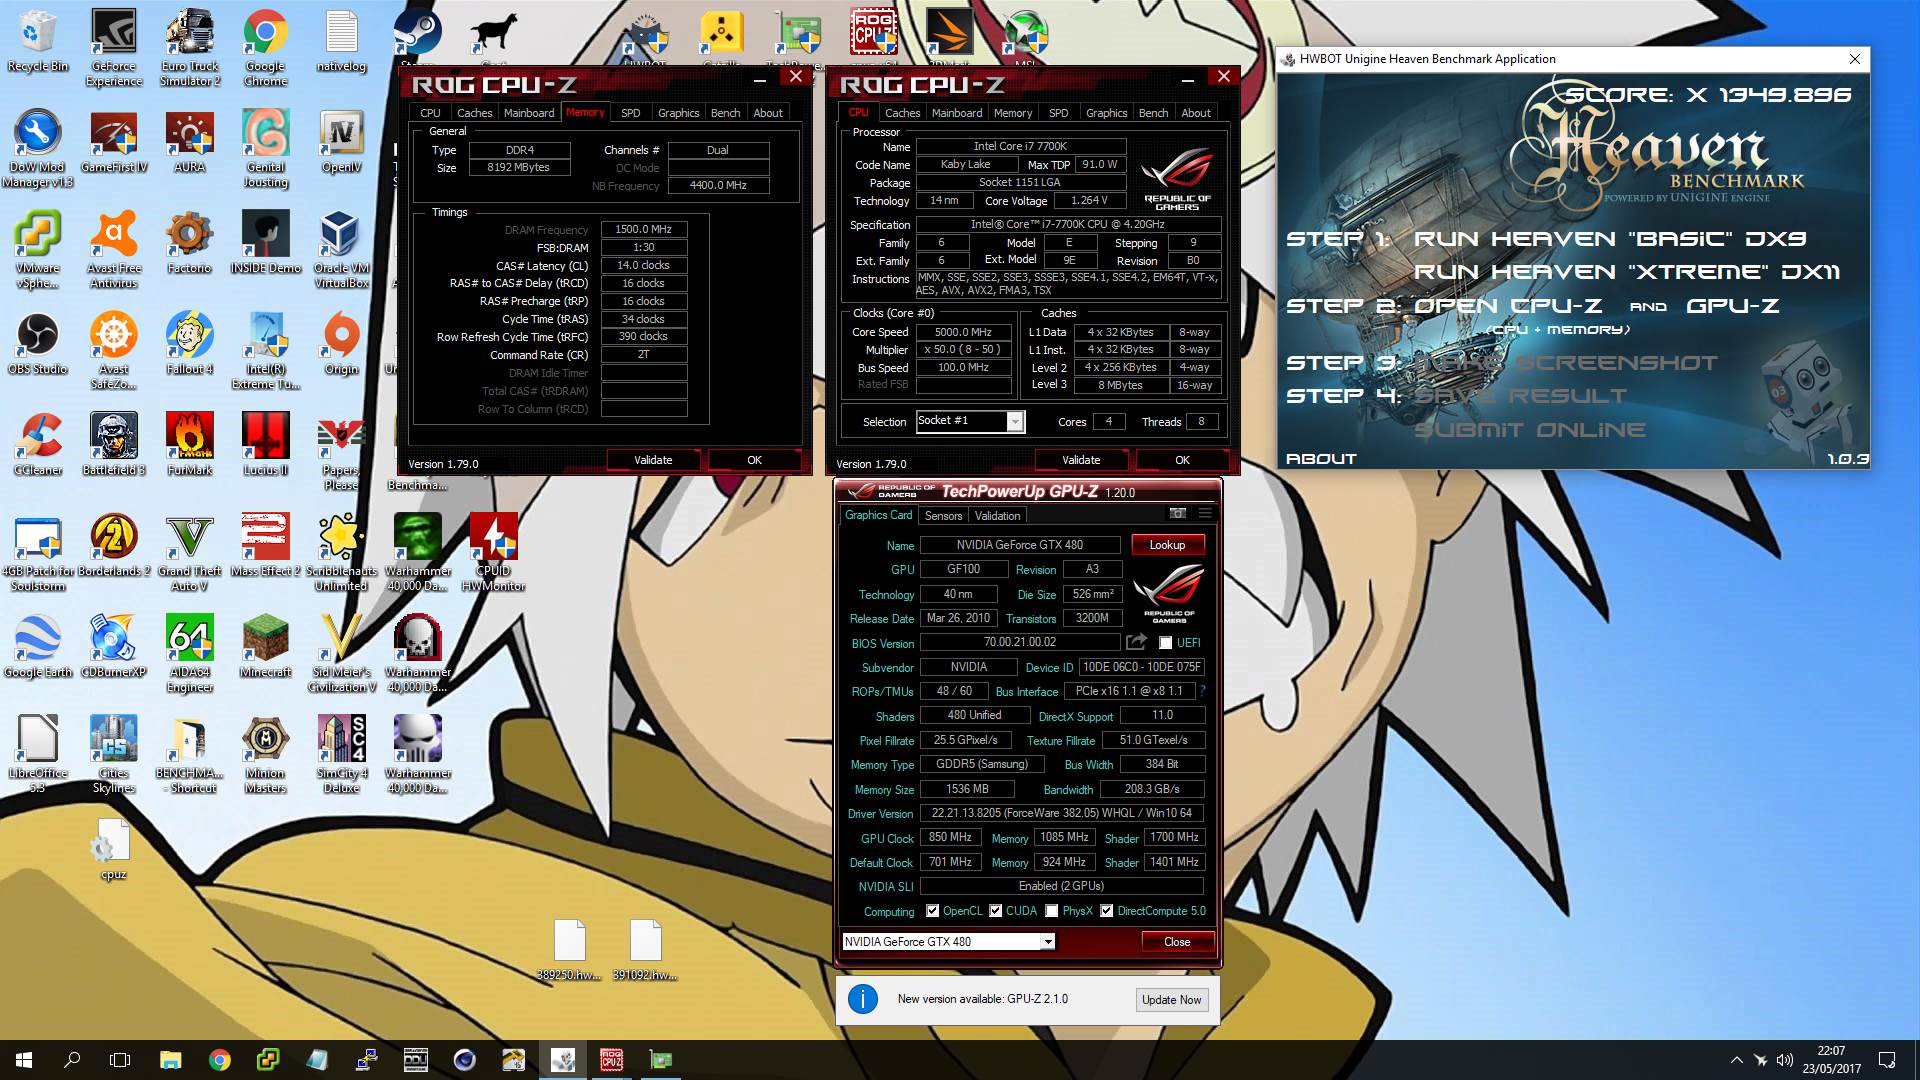This screenshot has width=1920, height=1080.
Task: Toggle the DirectCompute 5.0 checkbox
Action: coord(1106,911)
